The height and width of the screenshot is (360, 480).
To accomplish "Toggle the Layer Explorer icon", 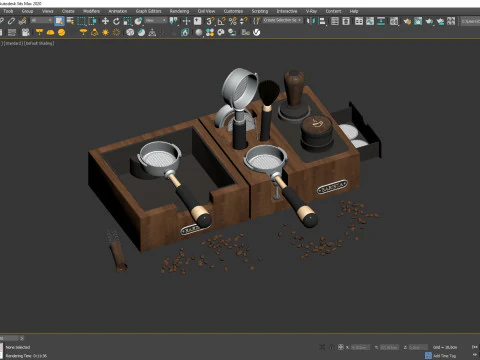I will point(346,21).
